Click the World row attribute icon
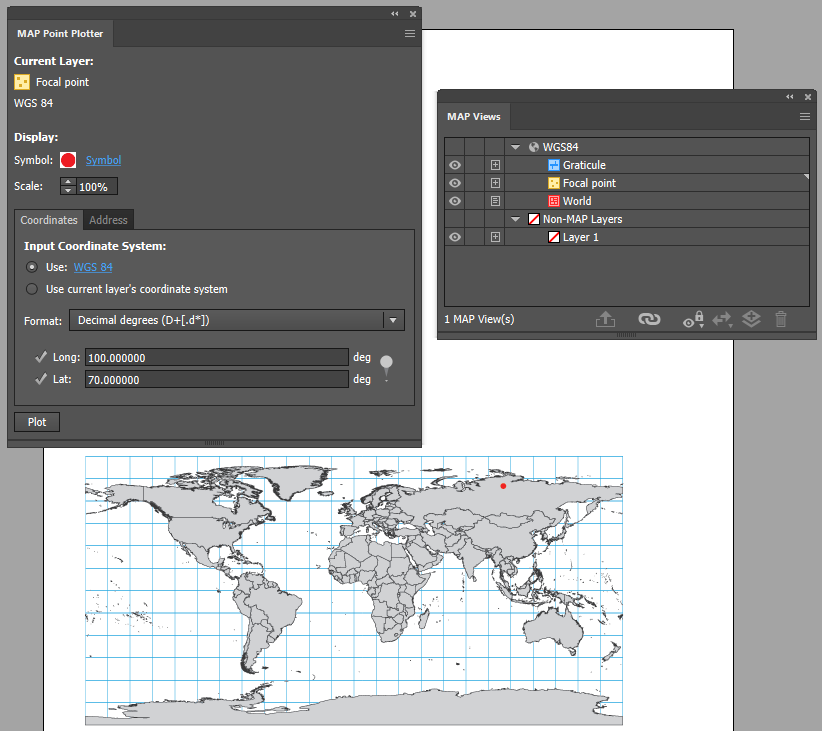822x731 pixels. pos(495,201)
